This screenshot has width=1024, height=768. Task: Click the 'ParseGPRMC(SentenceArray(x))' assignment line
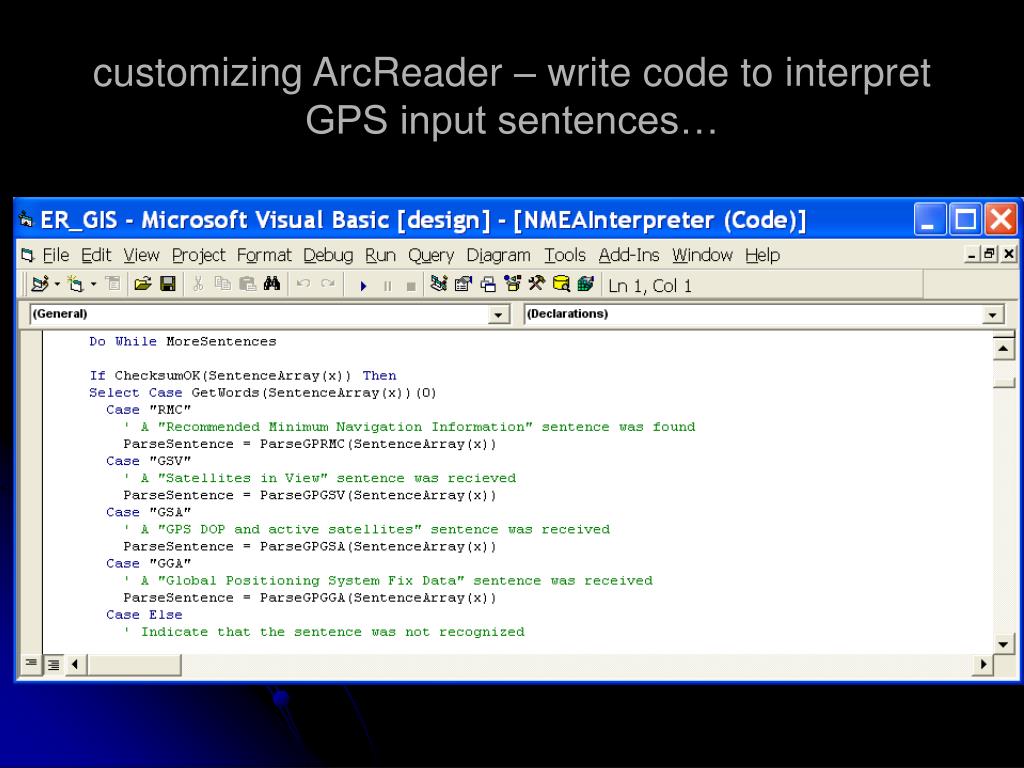310,444
